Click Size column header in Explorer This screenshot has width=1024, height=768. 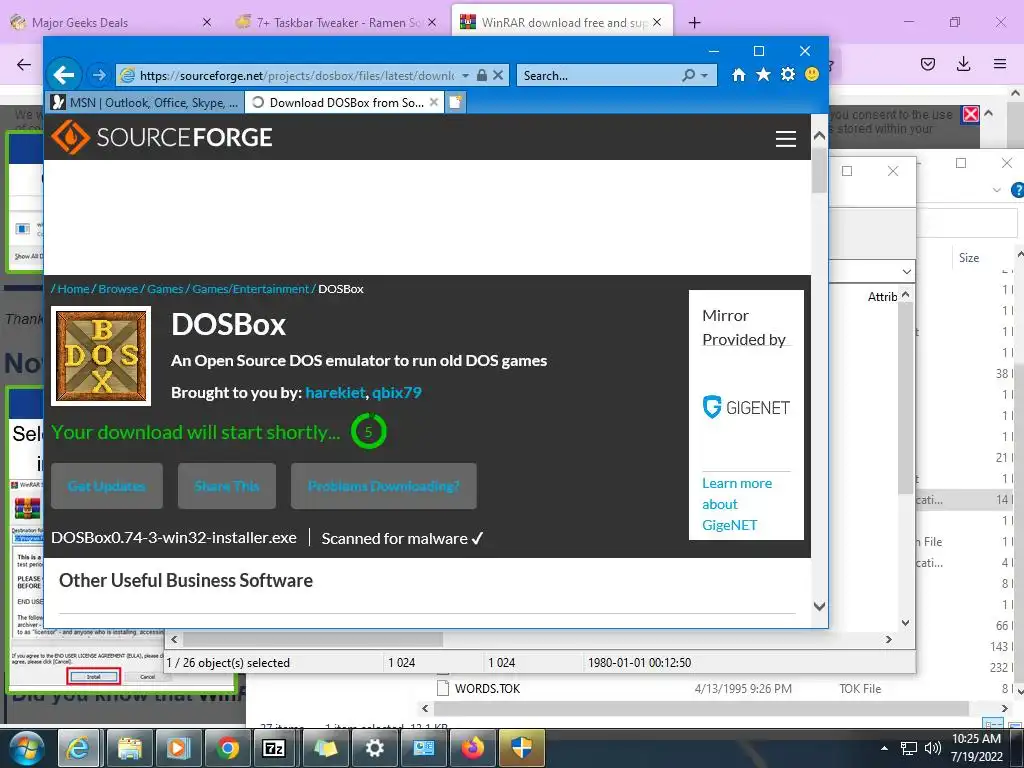point(968,258)
